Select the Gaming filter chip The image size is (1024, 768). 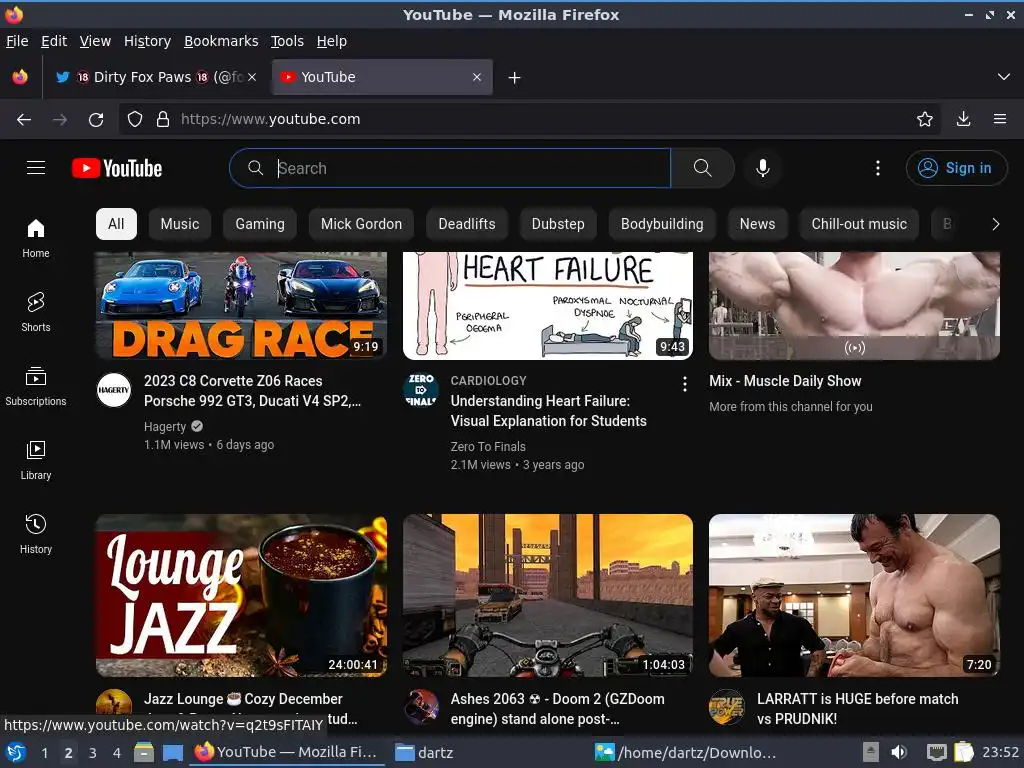pyautogui.click(x=260, y=224)
